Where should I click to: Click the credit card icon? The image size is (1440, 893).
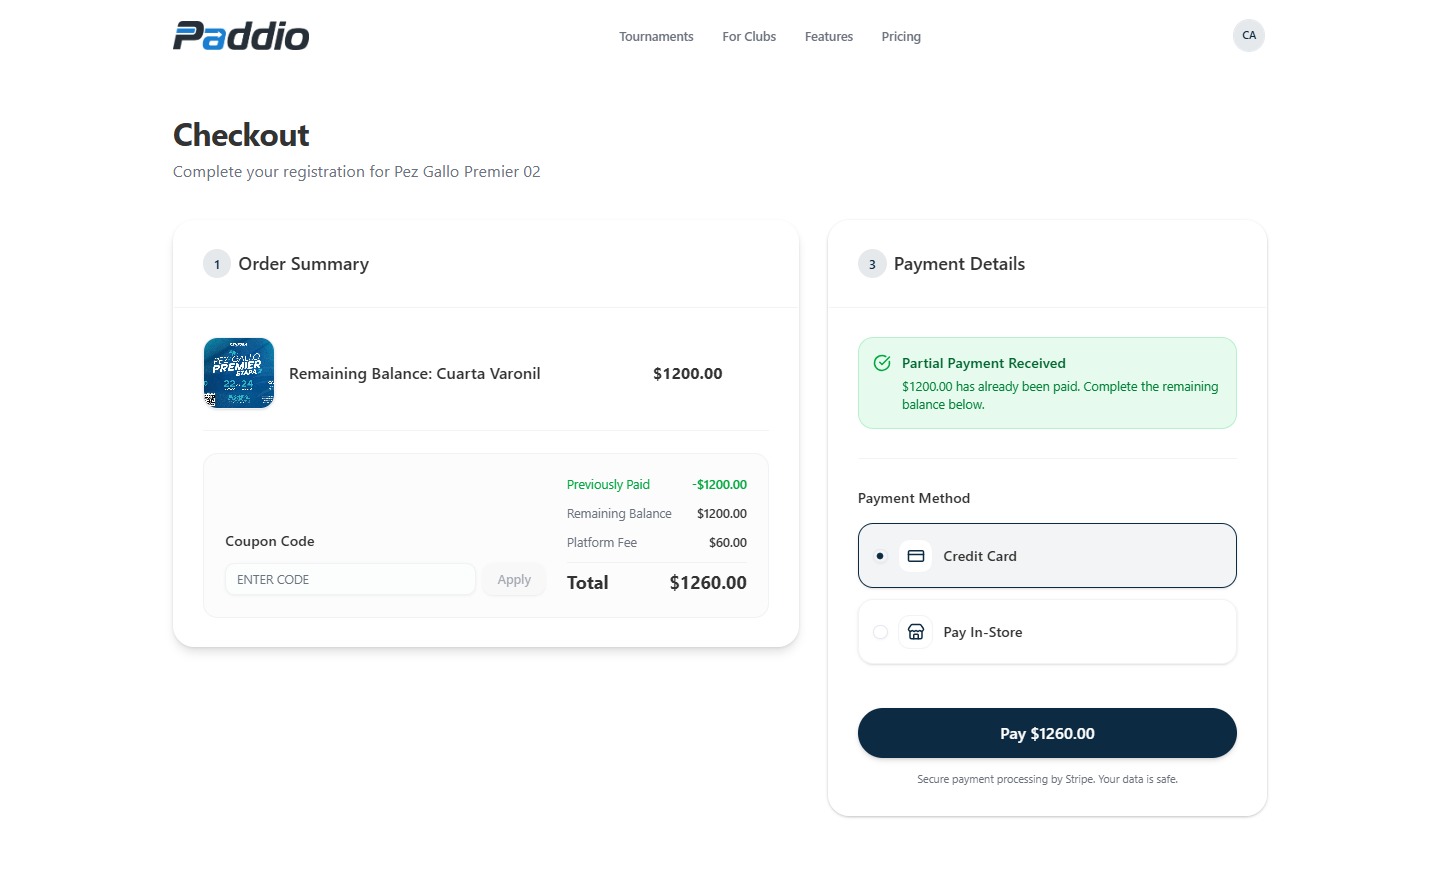pos(915,556)
